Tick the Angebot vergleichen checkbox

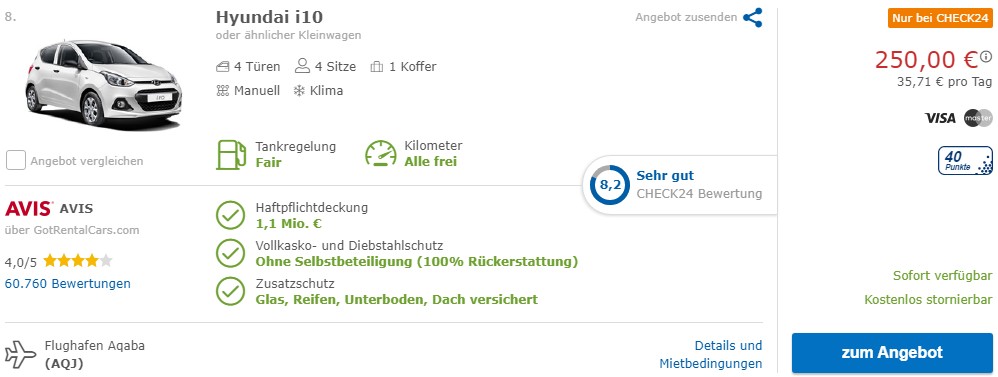click(x=16, y=160)
